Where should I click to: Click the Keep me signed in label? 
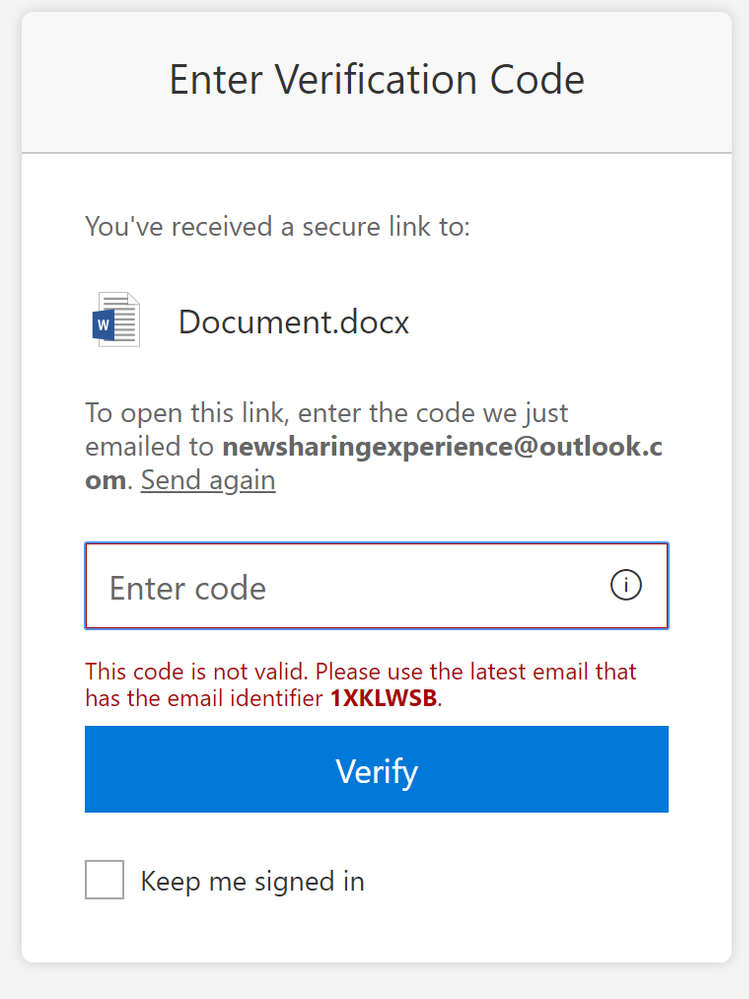click(x=252, y=881)
